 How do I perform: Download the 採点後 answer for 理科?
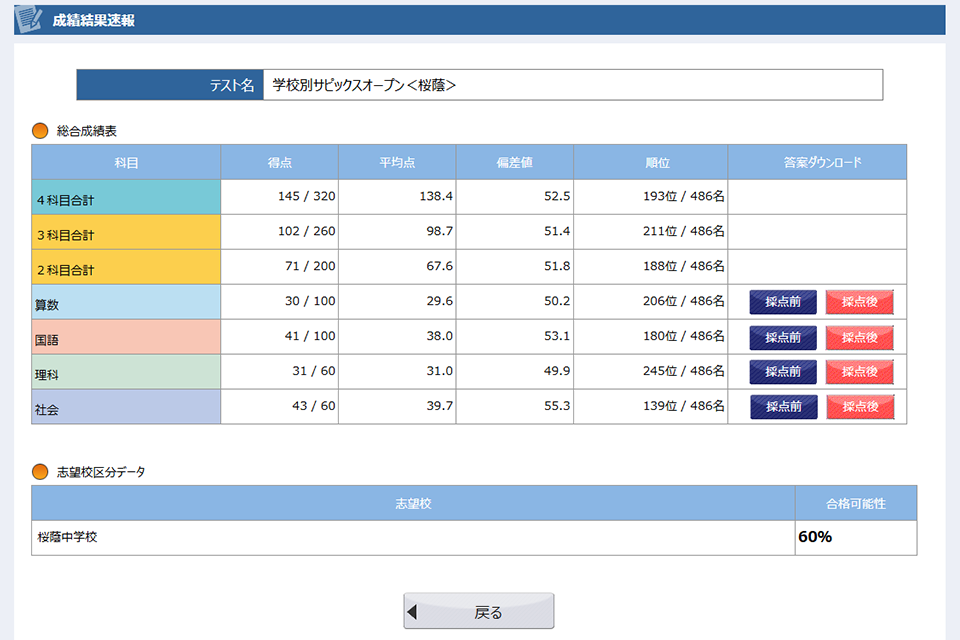[858, 372]
